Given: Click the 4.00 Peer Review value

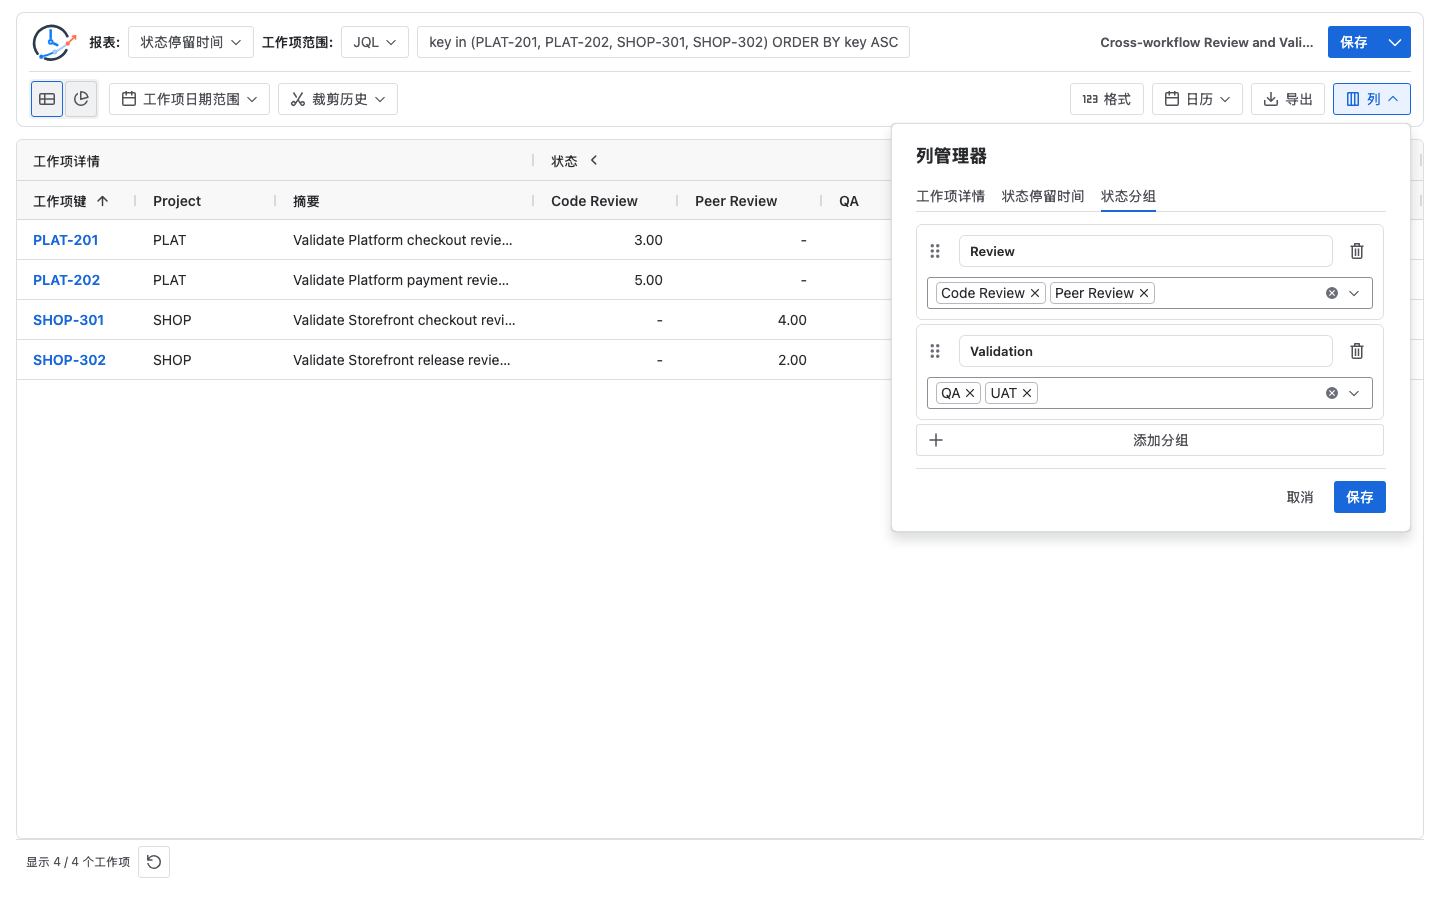Looking at the screenshot, I should [x=792, y=320].
